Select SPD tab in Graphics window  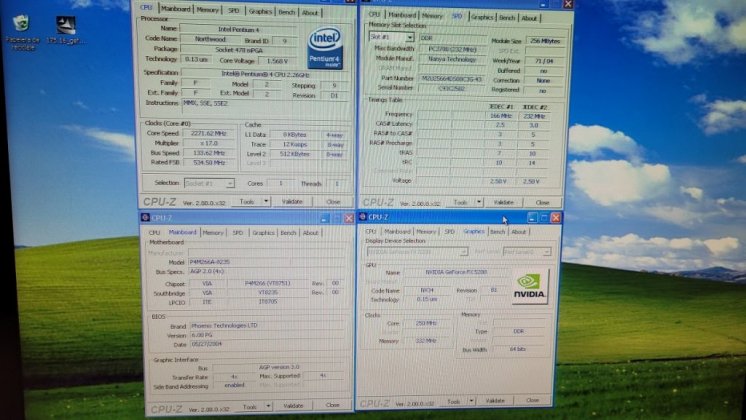tap(449, 232)
